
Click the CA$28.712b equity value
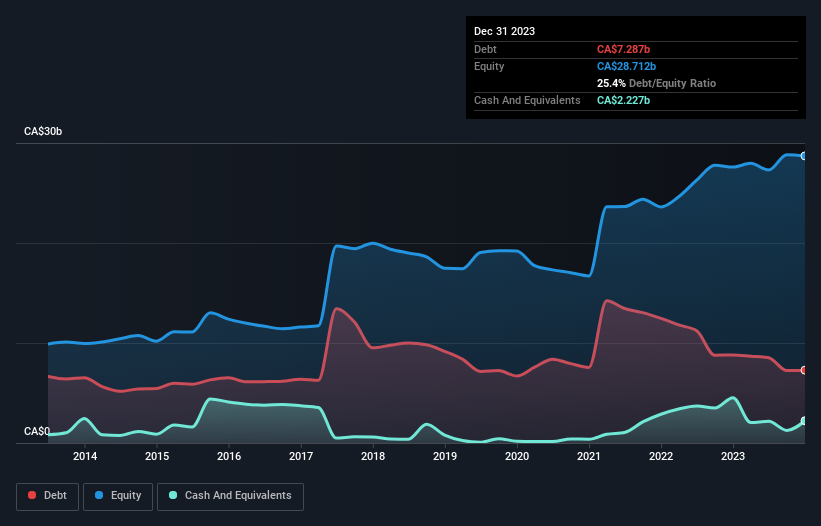coord(626,66)
